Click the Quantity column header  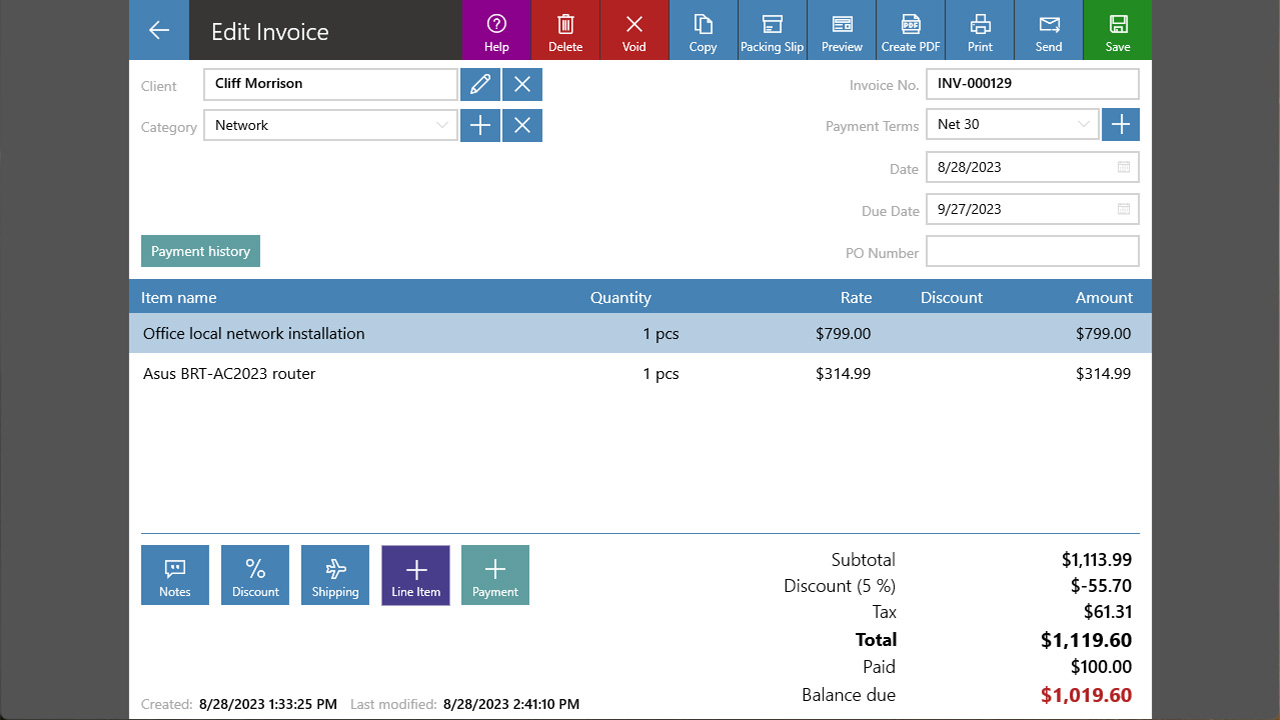(620, 297)
